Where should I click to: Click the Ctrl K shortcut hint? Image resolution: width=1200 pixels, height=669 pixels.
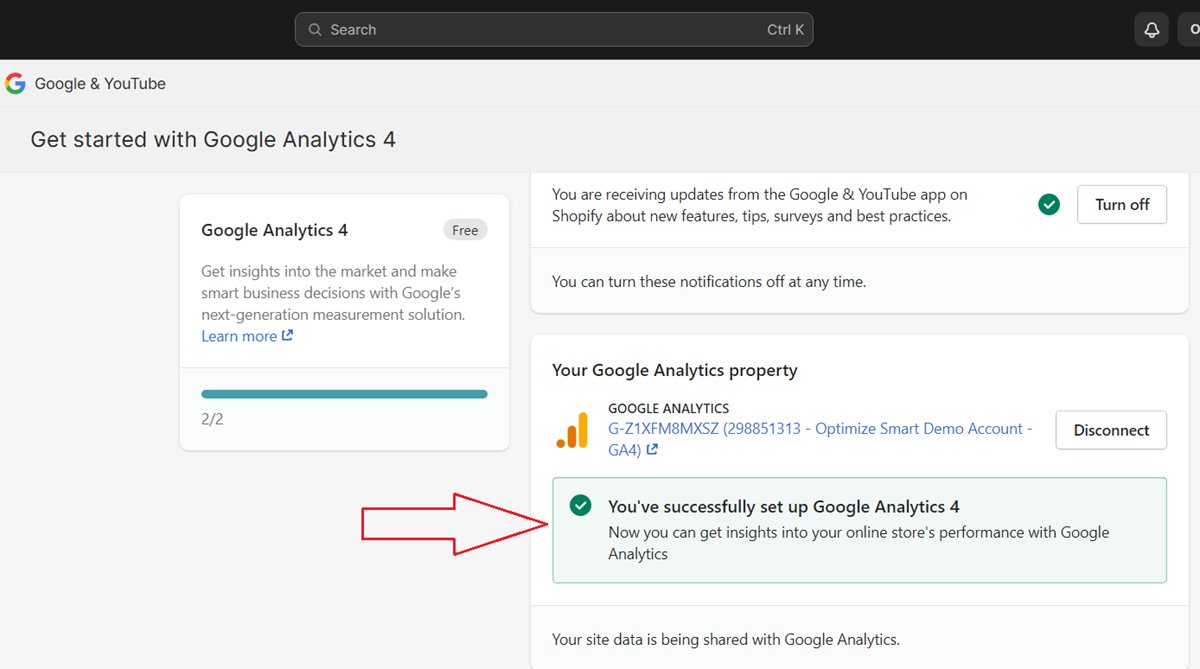[785, 30]
